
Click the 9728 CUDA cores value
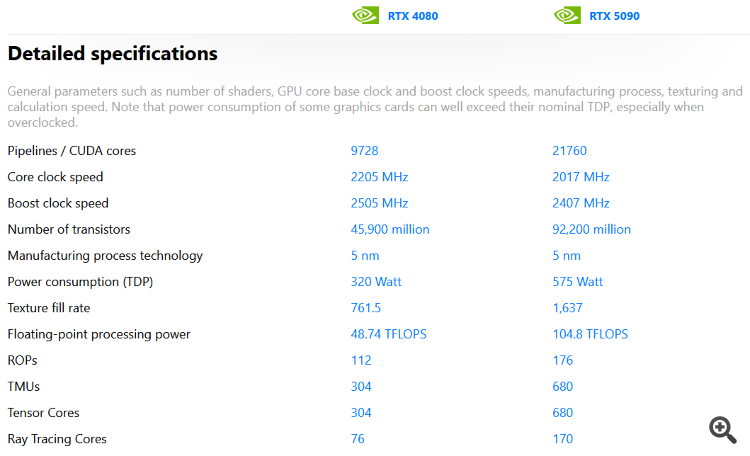[x=364, y=151]
